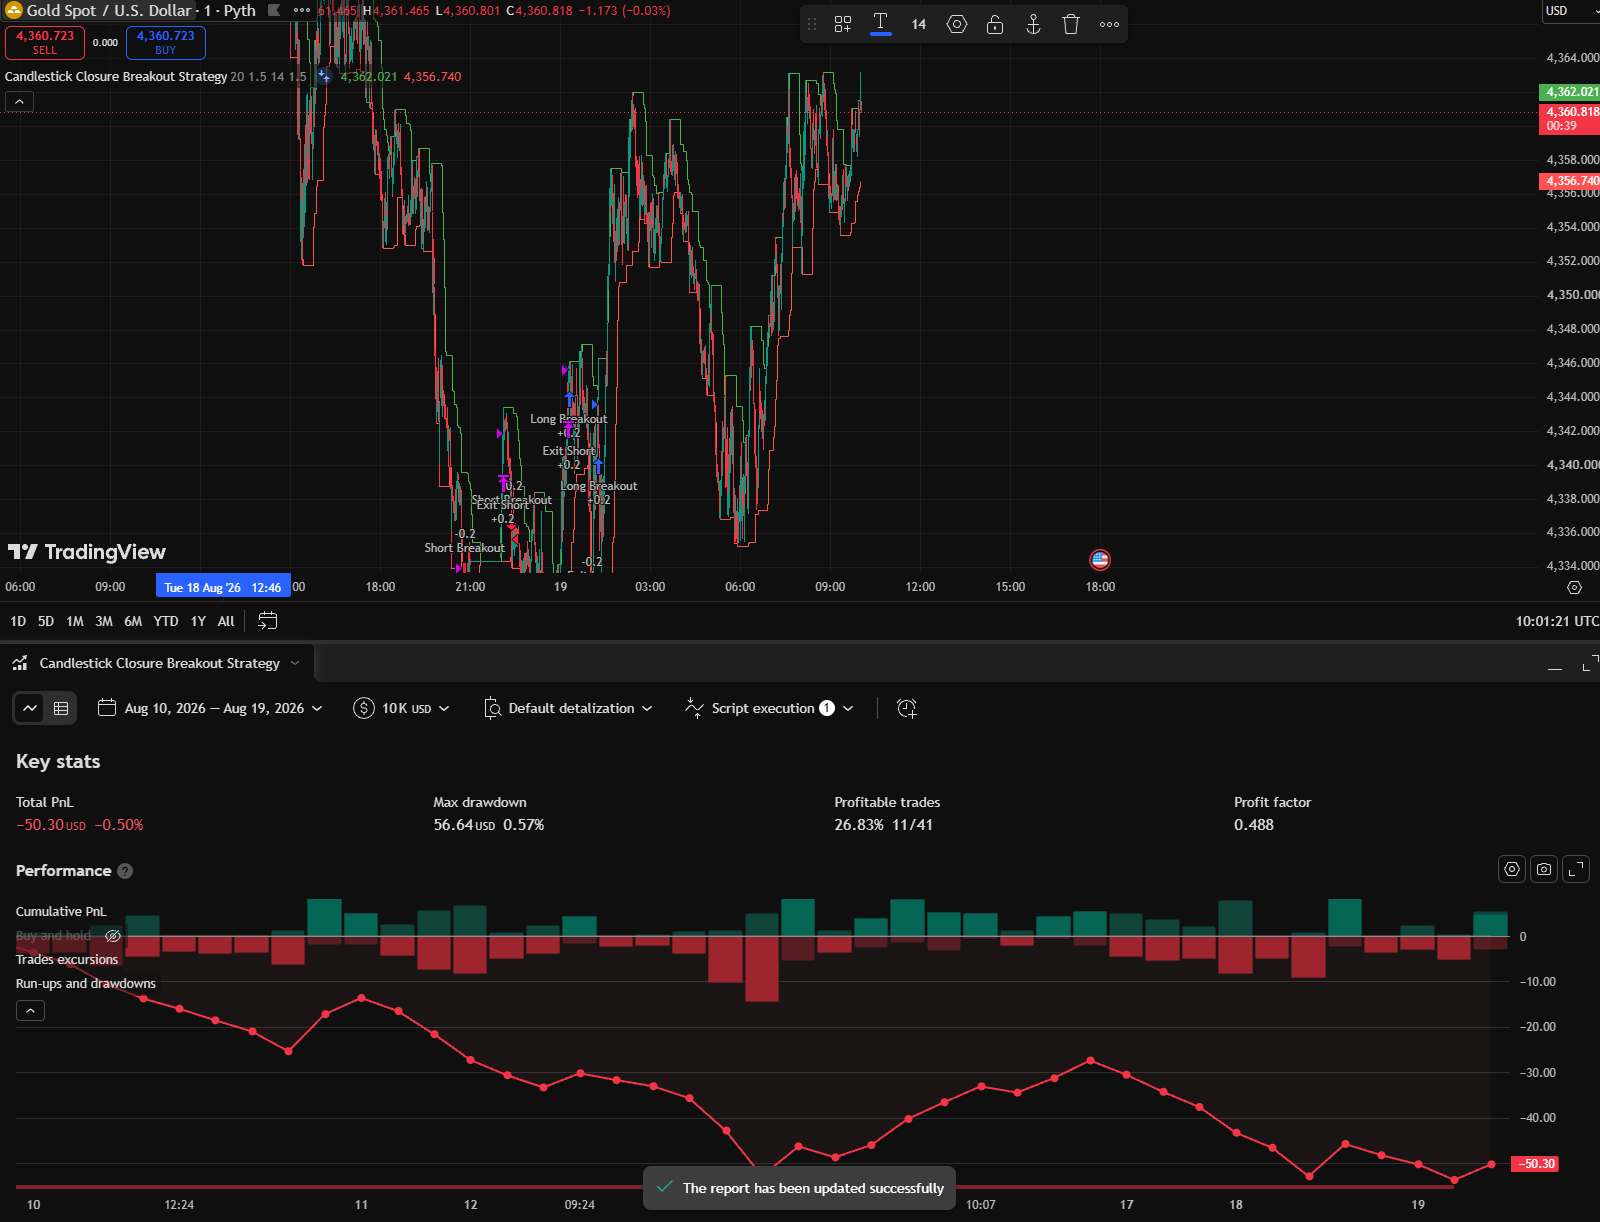The height and width of the screenshot is (1222, 1600).
Task: Open the Default detalization dropdown
Action: point(568,708)
